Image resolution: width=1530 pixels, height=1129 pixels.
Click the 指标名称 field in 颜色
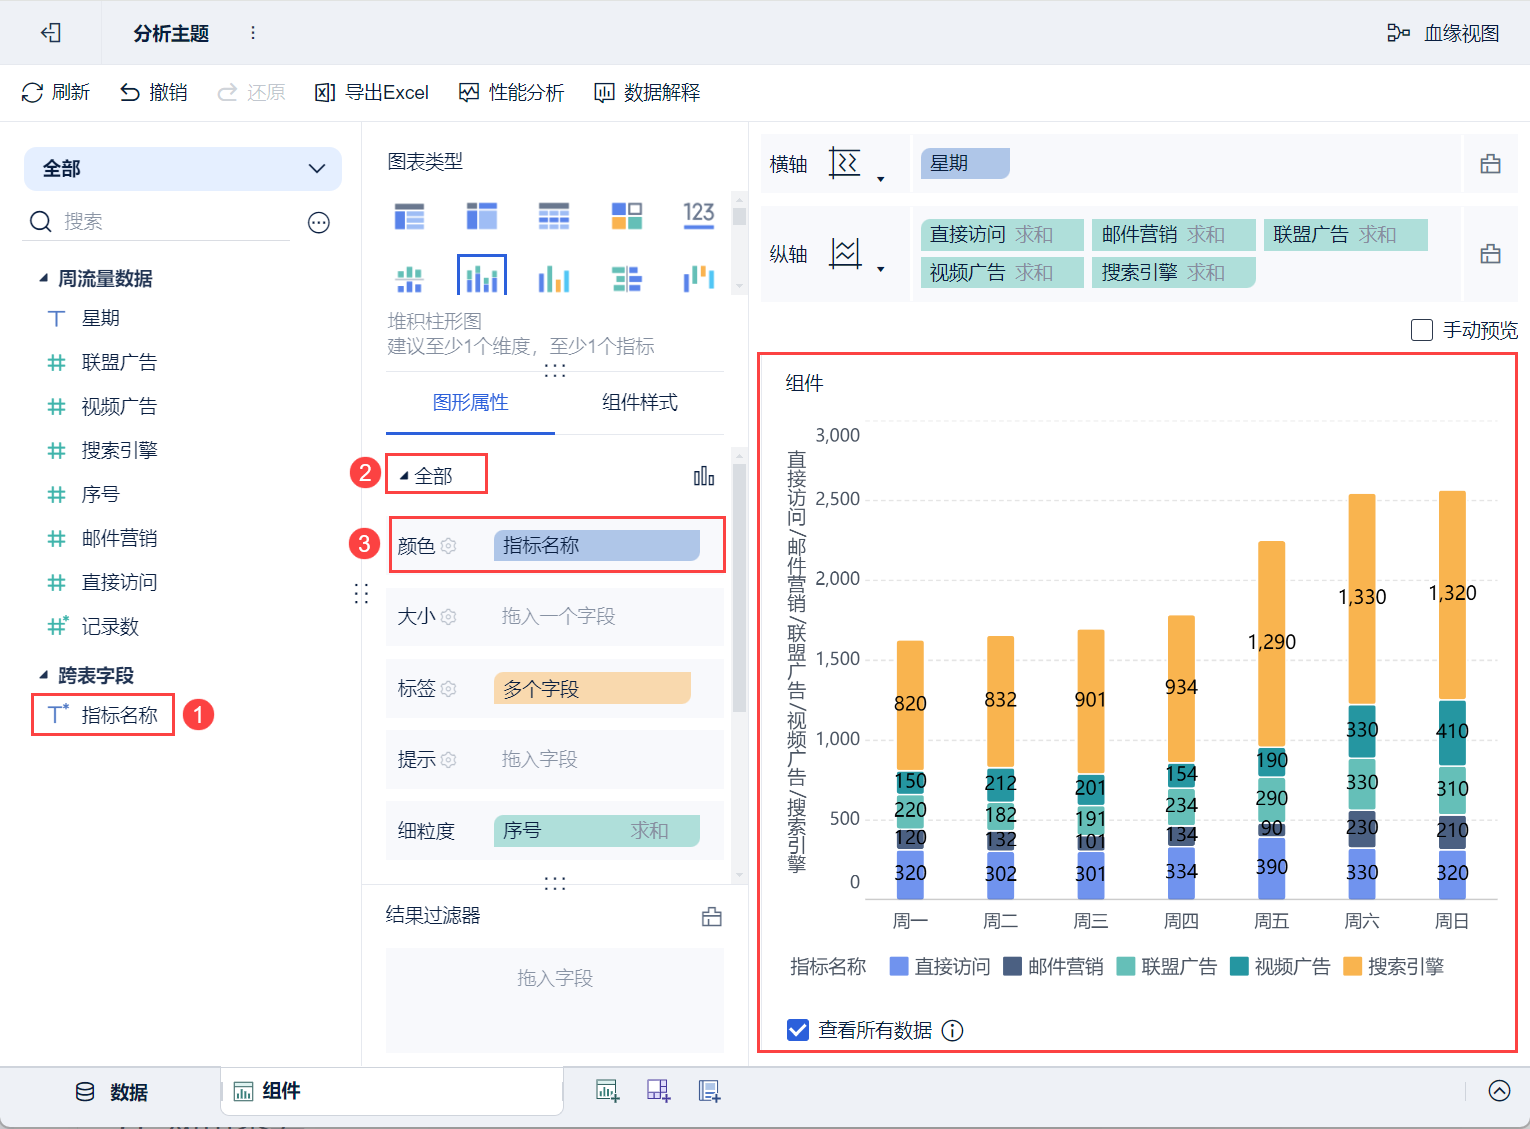tap(597, 546)
